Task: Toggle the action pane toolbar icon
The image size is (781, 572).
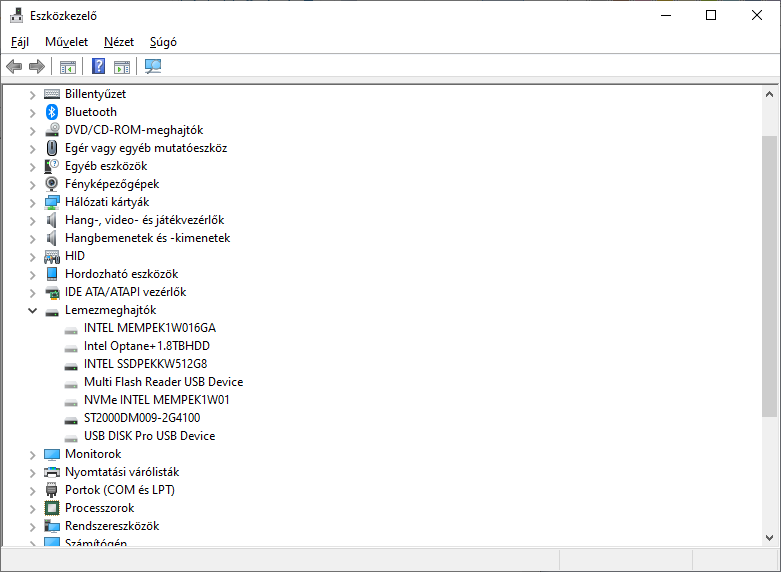Action: [x=122, y=66]
